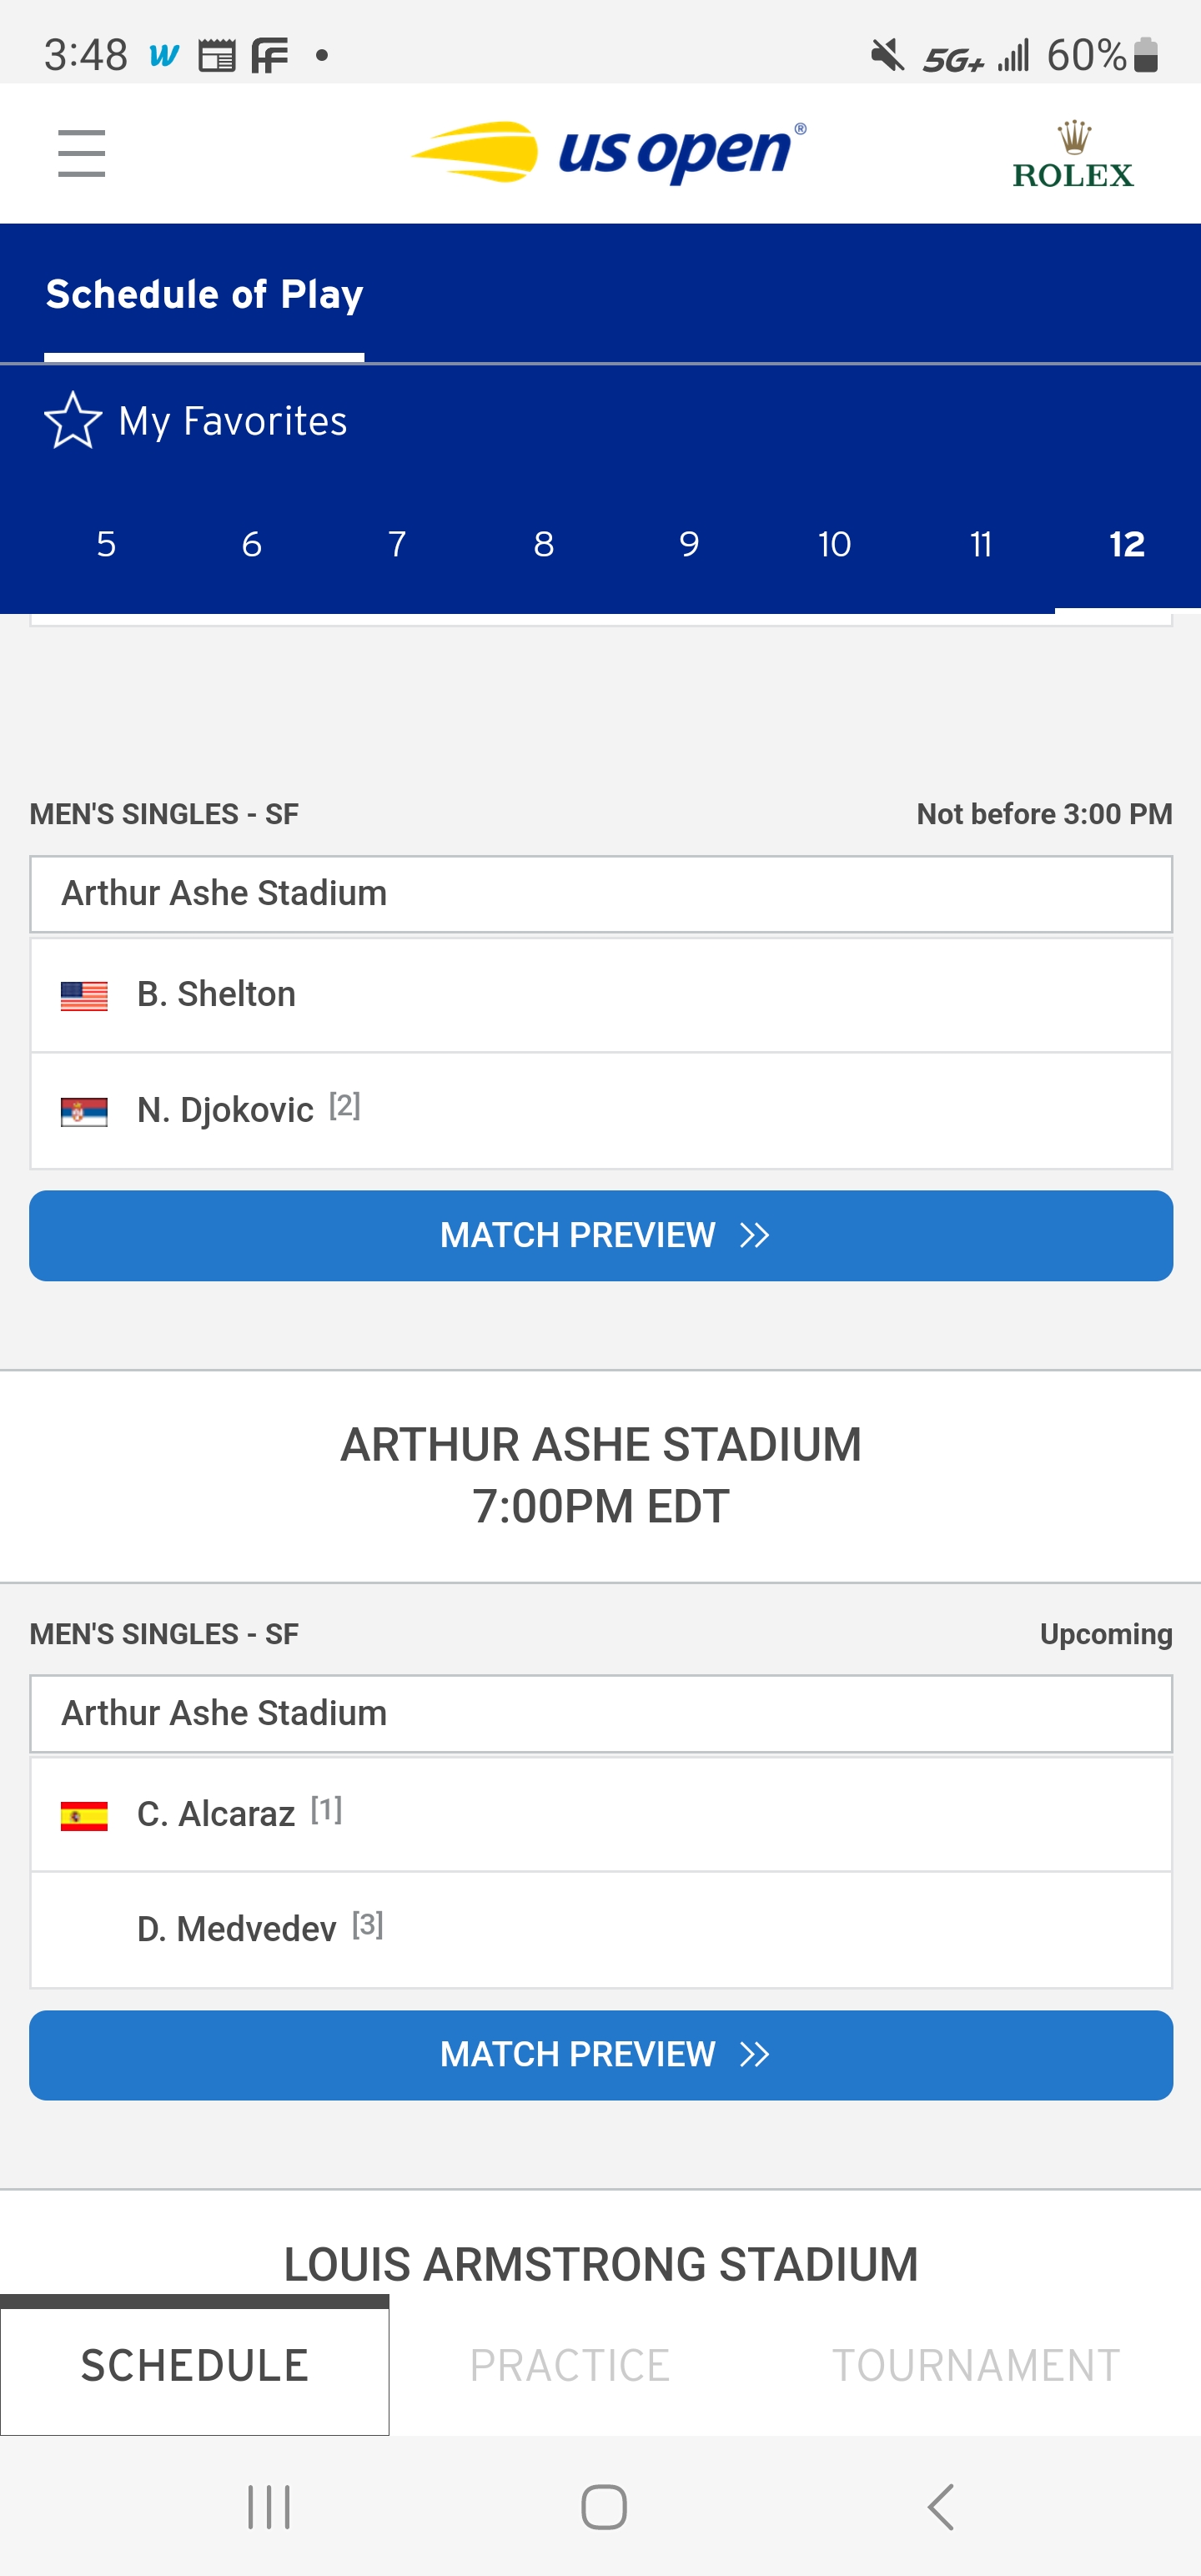Tap the Serbia flag beside N. Djokovic
The height and width of the screenshot is (2576, 1201).
tap(84, 1112)
